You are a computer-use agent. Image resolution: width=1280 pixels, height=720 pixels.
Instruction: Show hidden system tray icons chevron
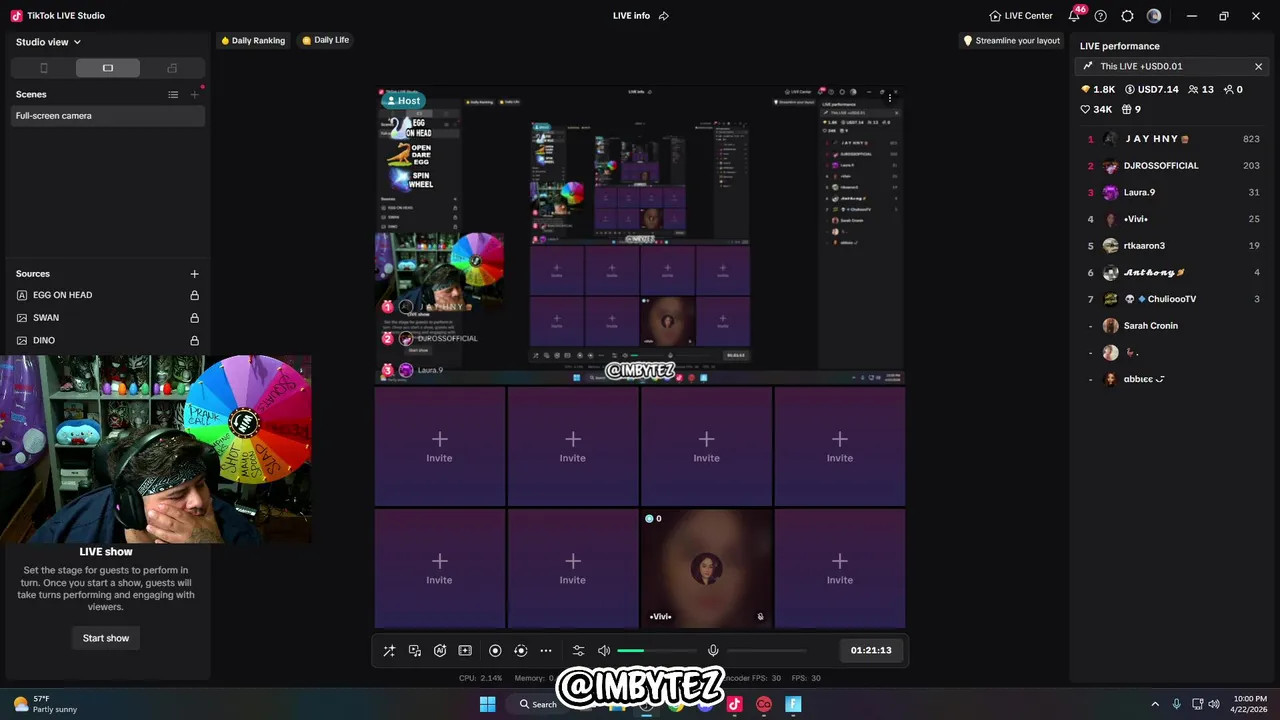1155,704
